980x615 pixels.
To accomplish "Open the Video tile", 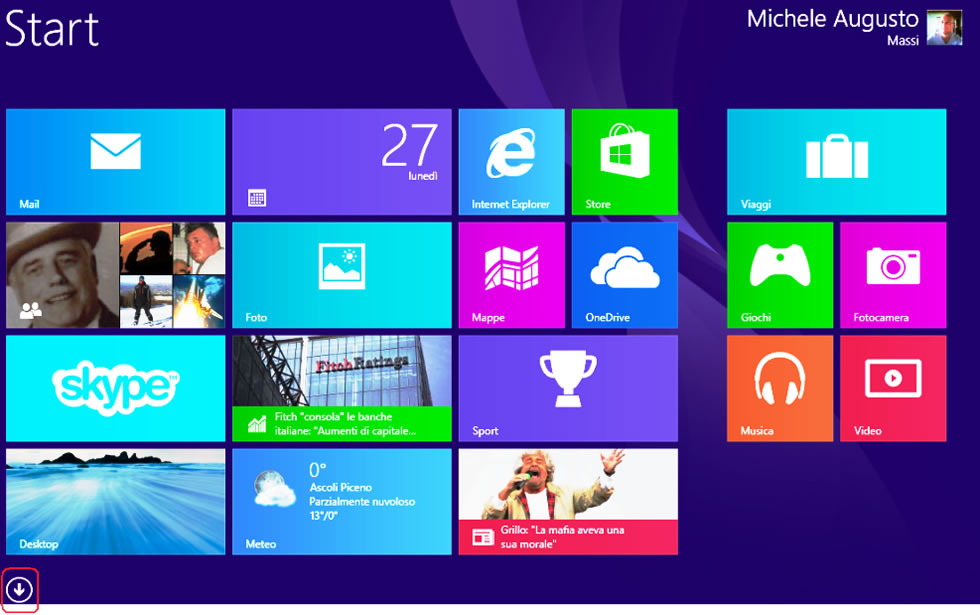I will point(893,388).
